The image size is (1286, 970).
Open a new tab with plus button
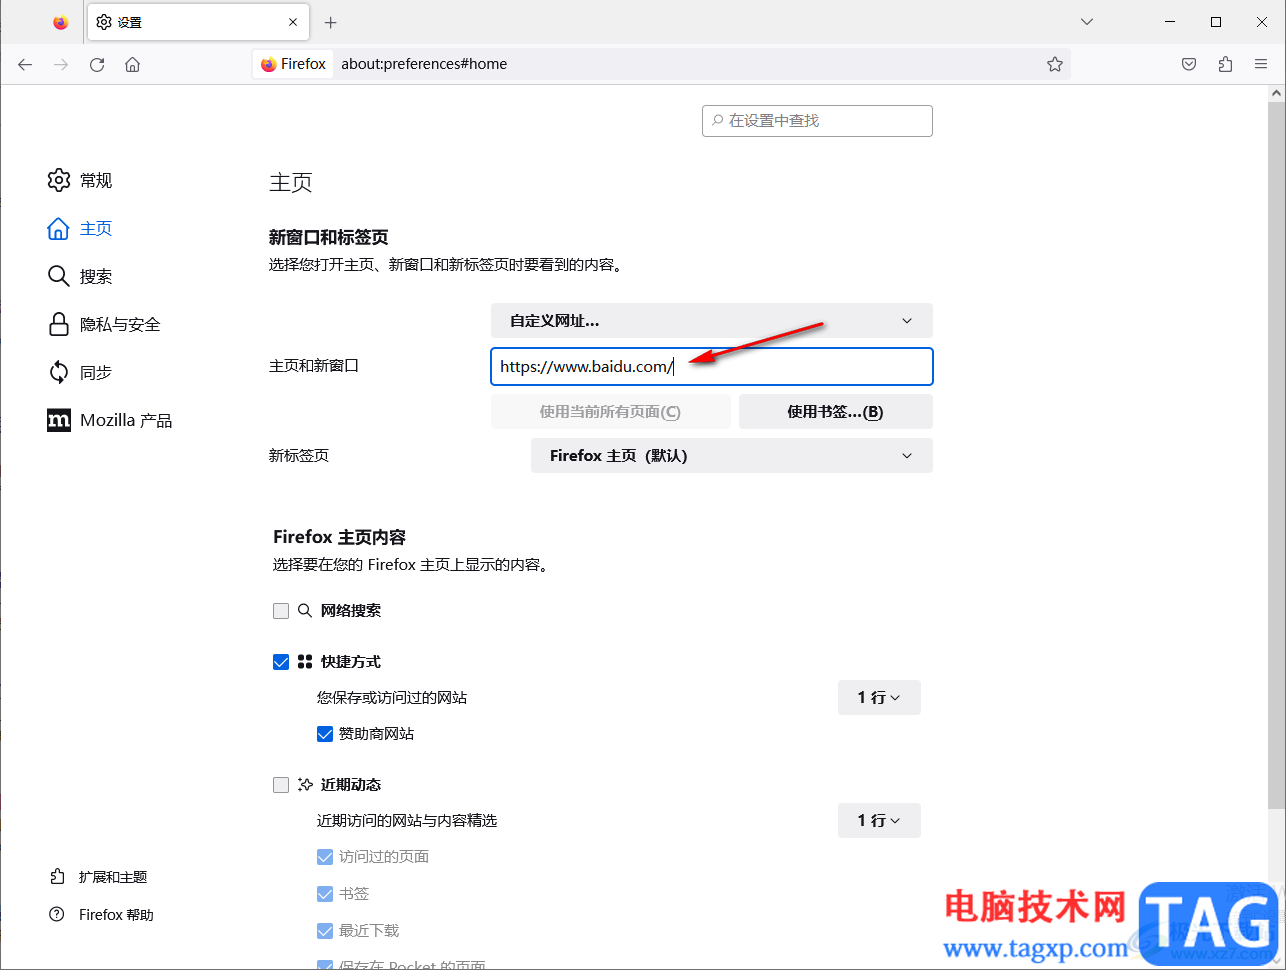click(x=331, y=22)
